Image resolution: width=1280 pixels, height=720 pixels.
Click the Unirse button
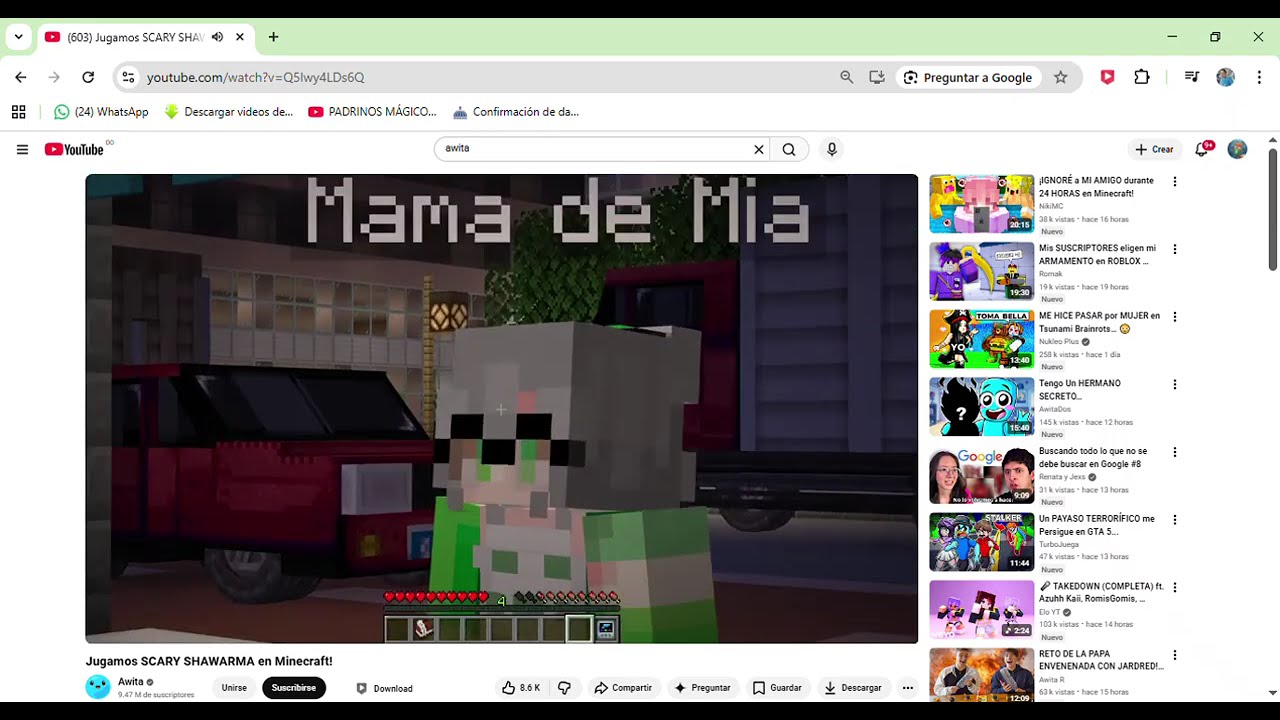tap(234, 688)
